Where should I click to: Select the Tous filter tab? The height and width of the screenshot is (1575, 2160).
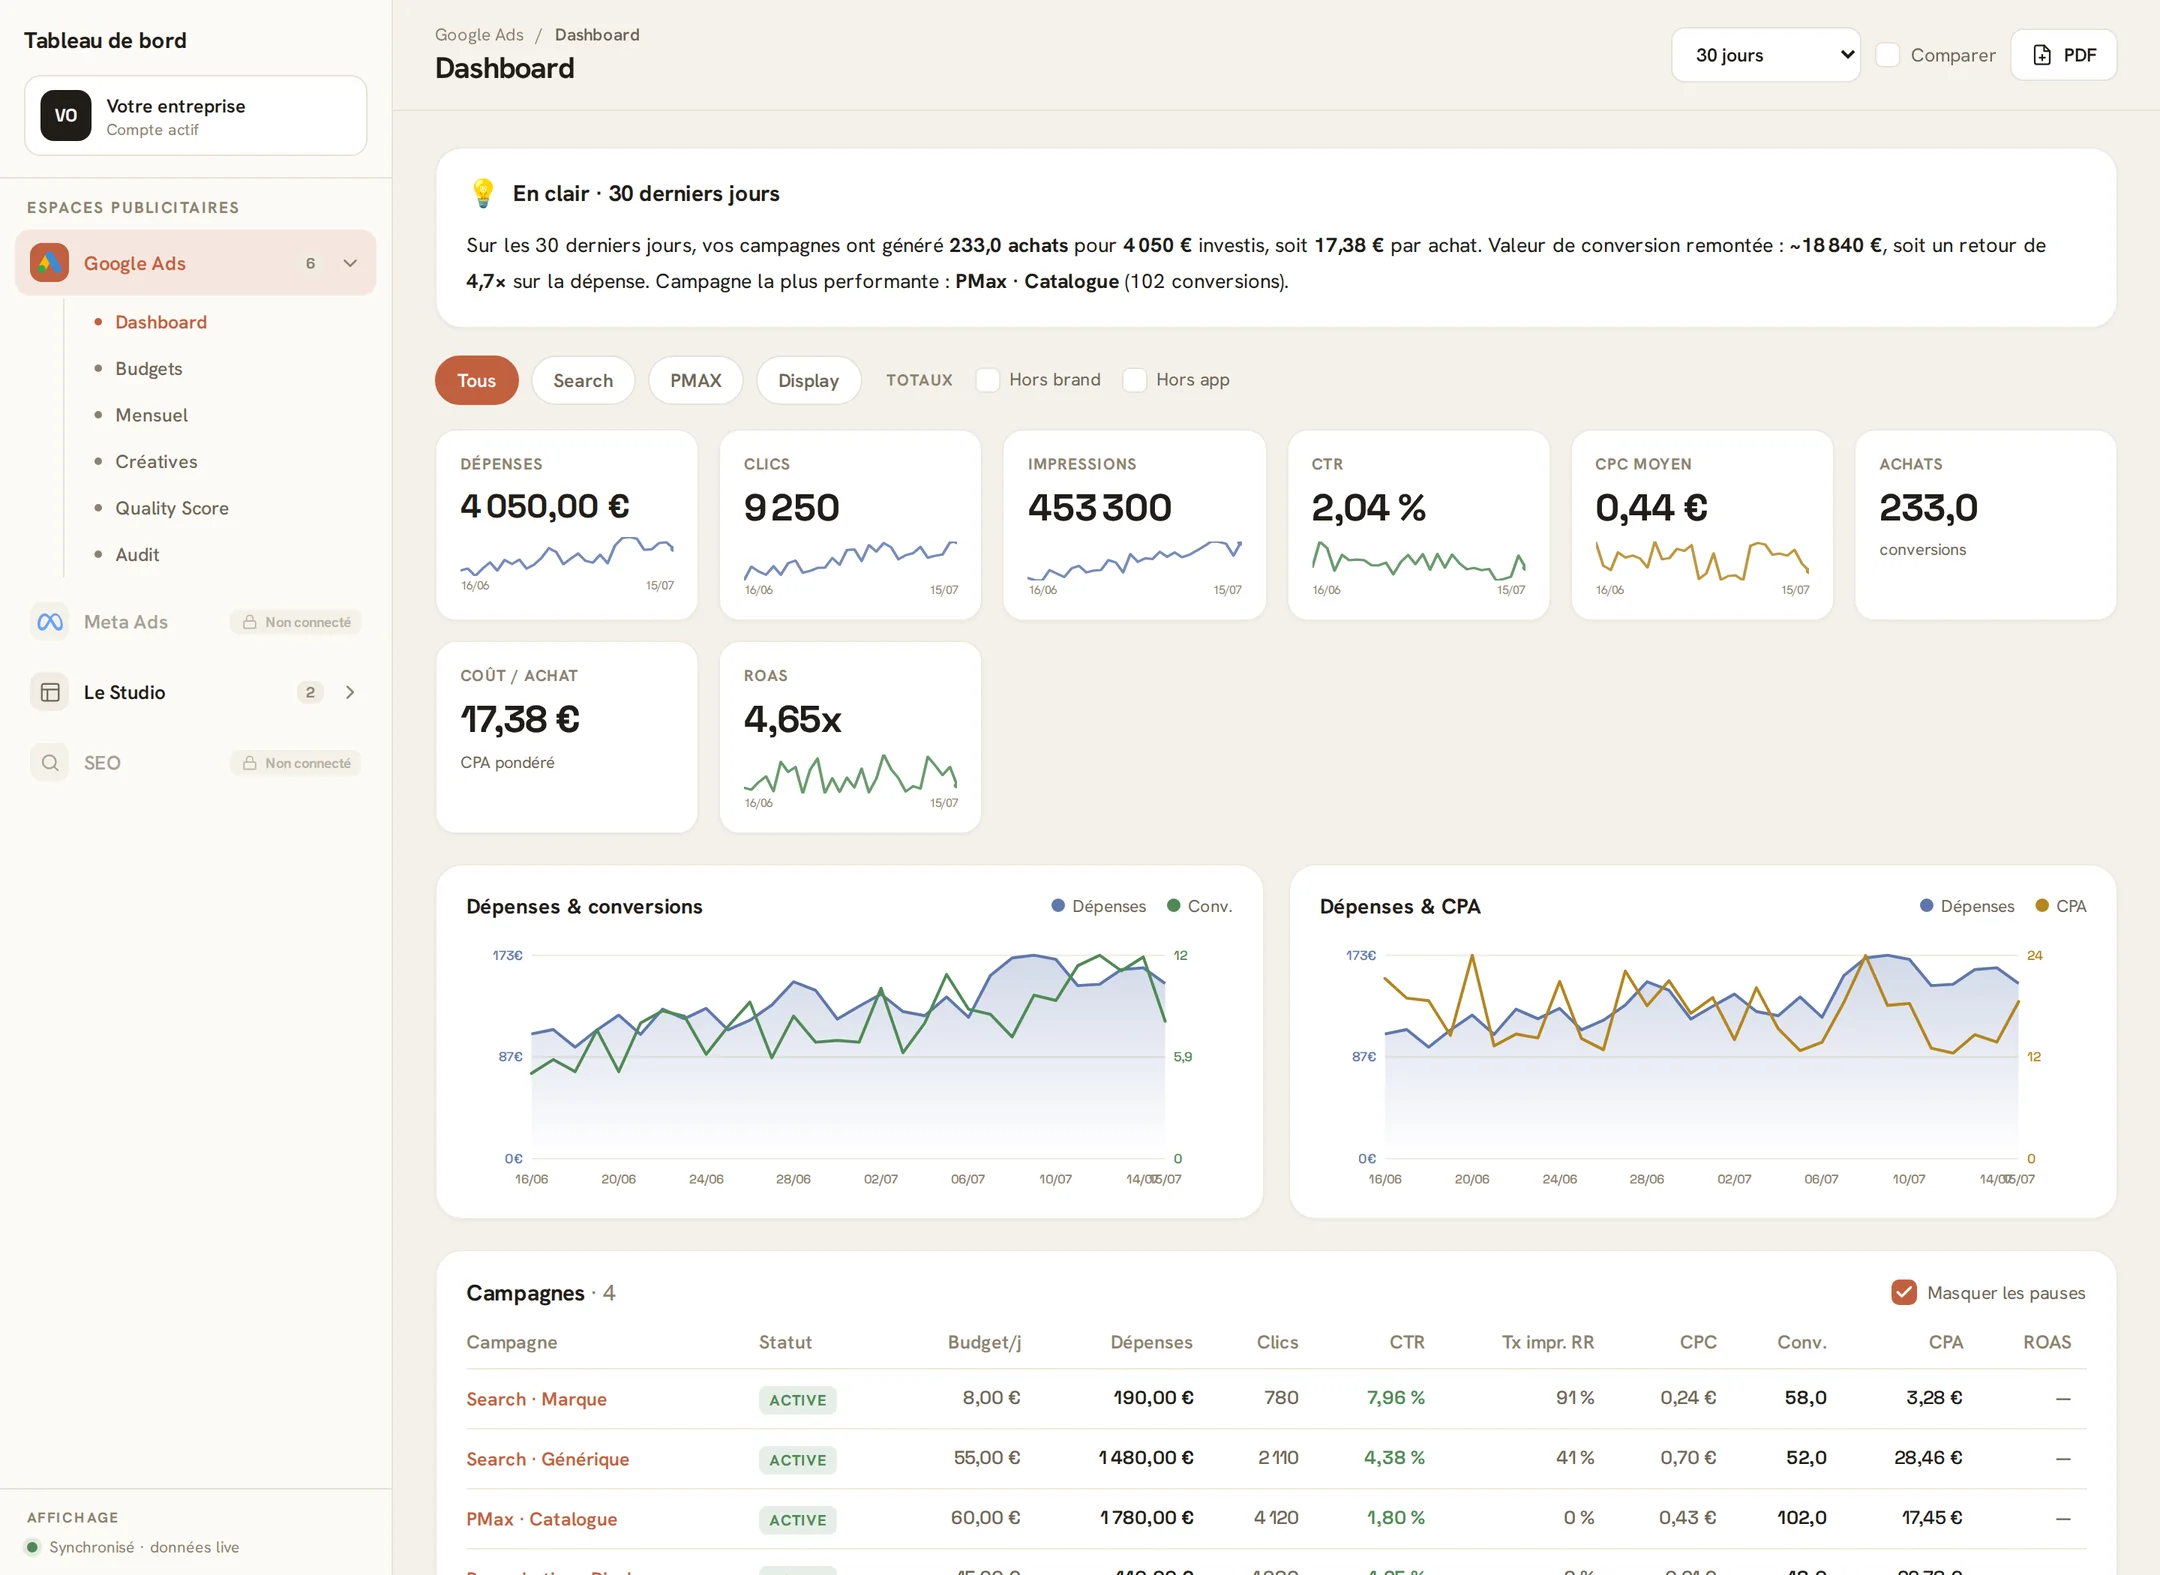476,380
